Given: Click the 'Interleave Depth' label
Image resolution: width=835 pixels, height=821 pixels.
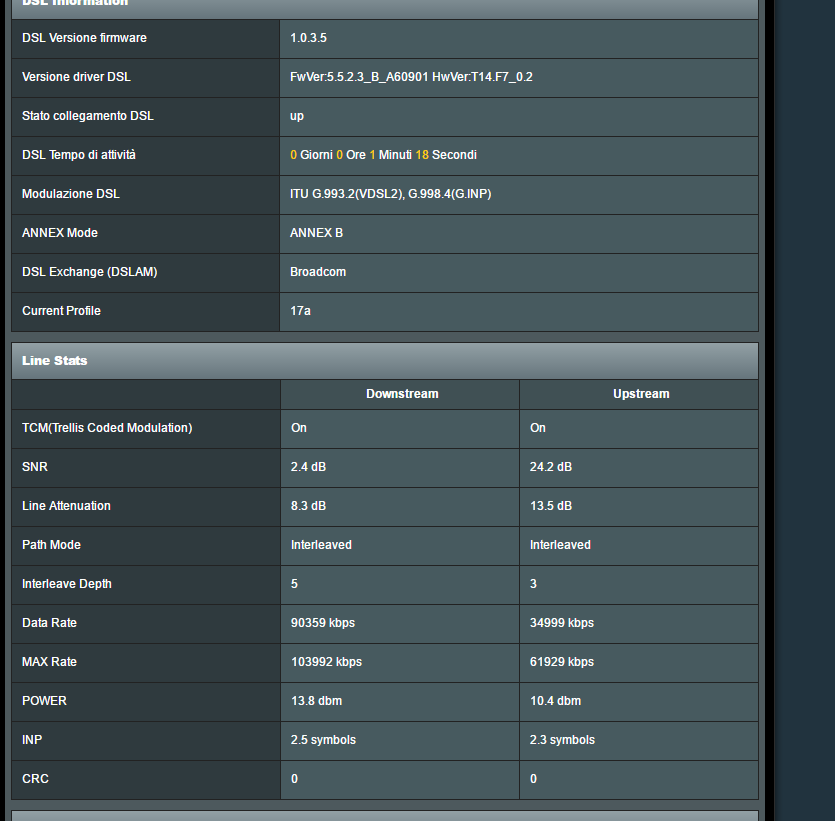Looking at the screenshot, I should pyautogui.click(x=67, y=584).
